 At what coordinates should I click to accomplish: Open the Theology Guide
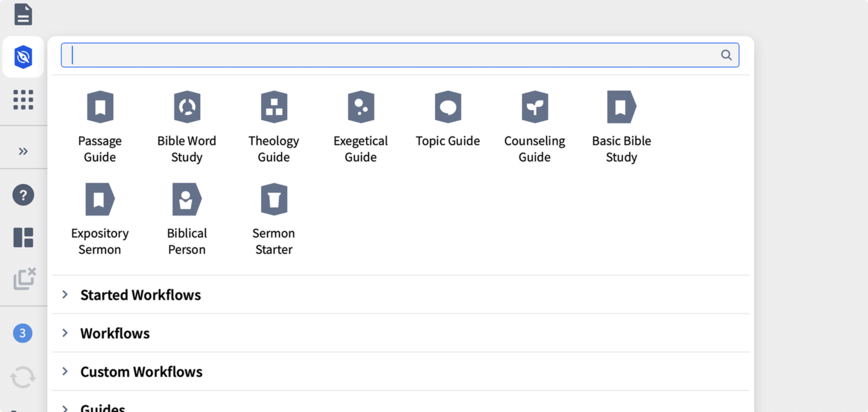click(x=274, y=108)
